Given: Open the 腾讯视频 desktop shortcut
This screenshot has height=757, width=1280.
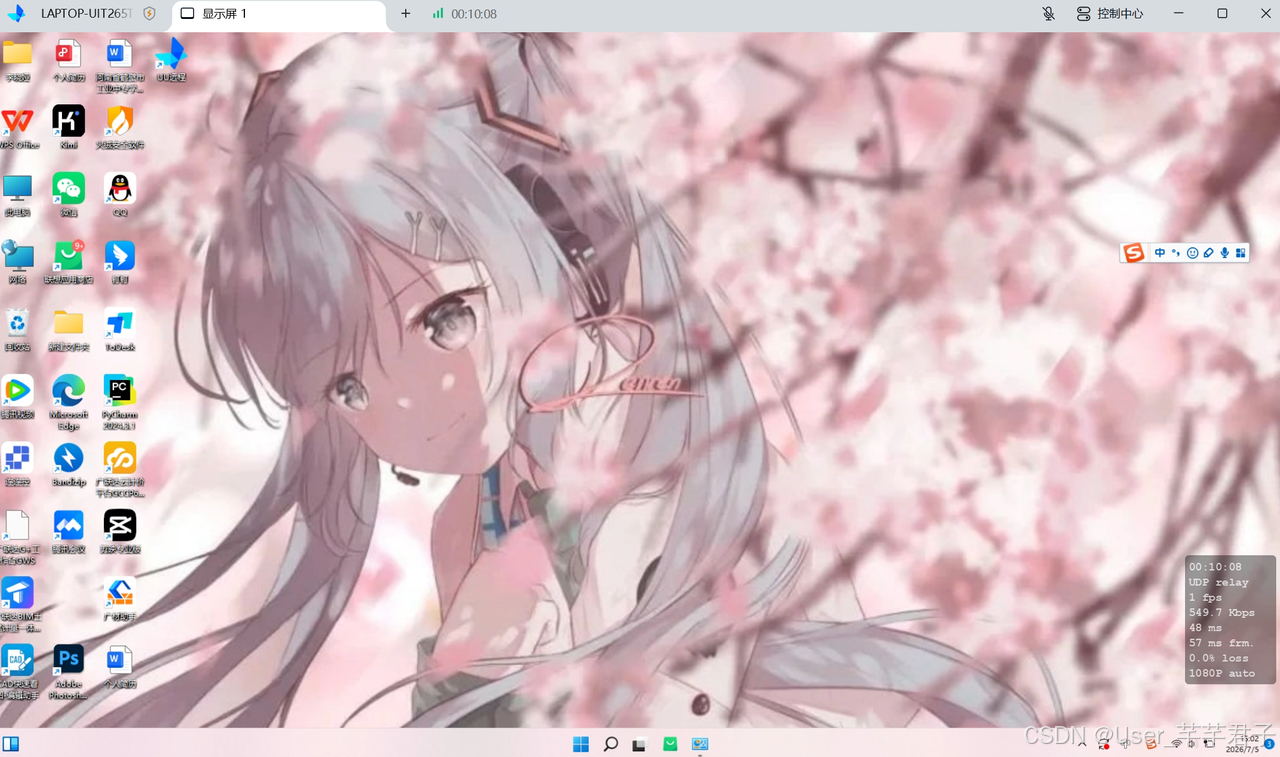Looking at the screenshot, I should 18,397.
